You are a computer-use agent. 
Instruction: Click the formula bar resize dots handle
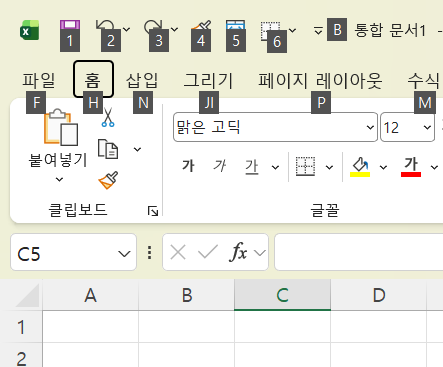[x=150, y=253]
